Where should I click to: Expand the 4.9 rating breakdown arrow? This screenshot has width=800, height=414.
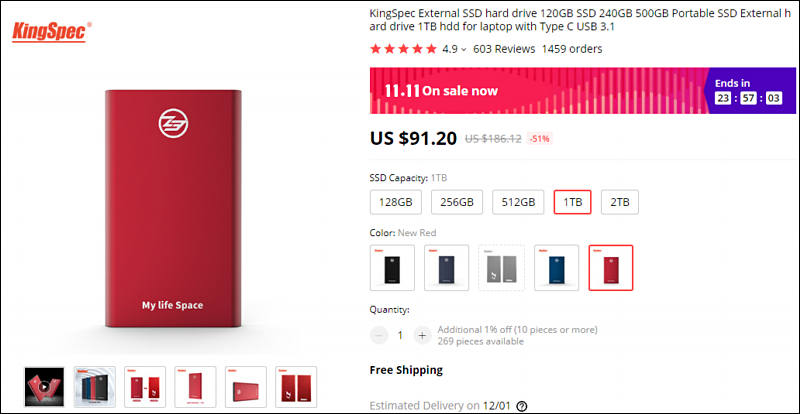tap(463, 49)
